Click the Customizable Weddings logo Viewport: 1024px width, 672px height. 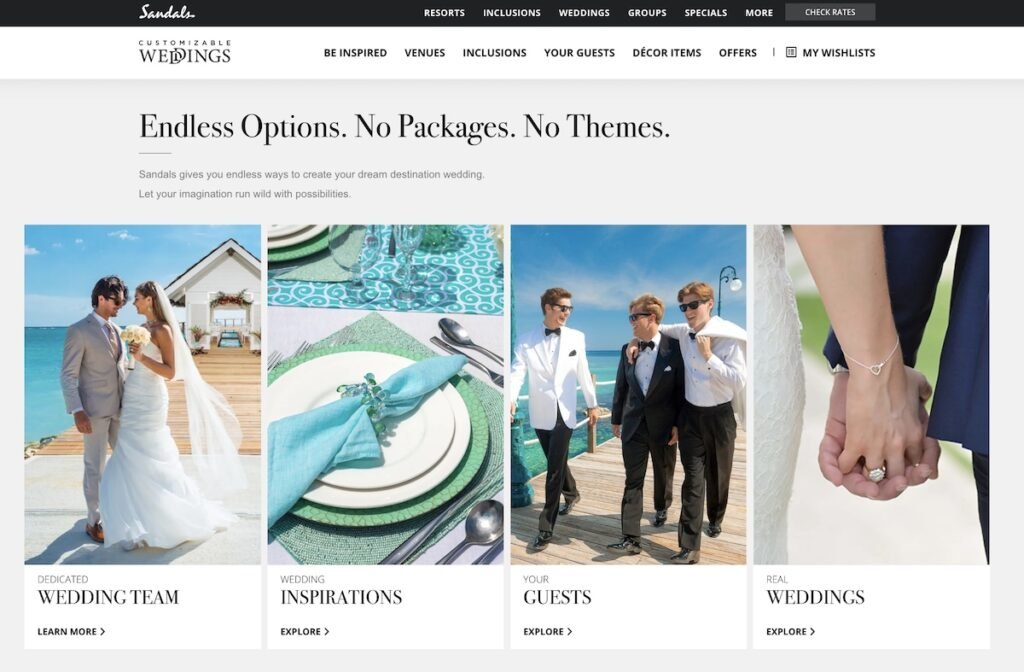(185, 52)
